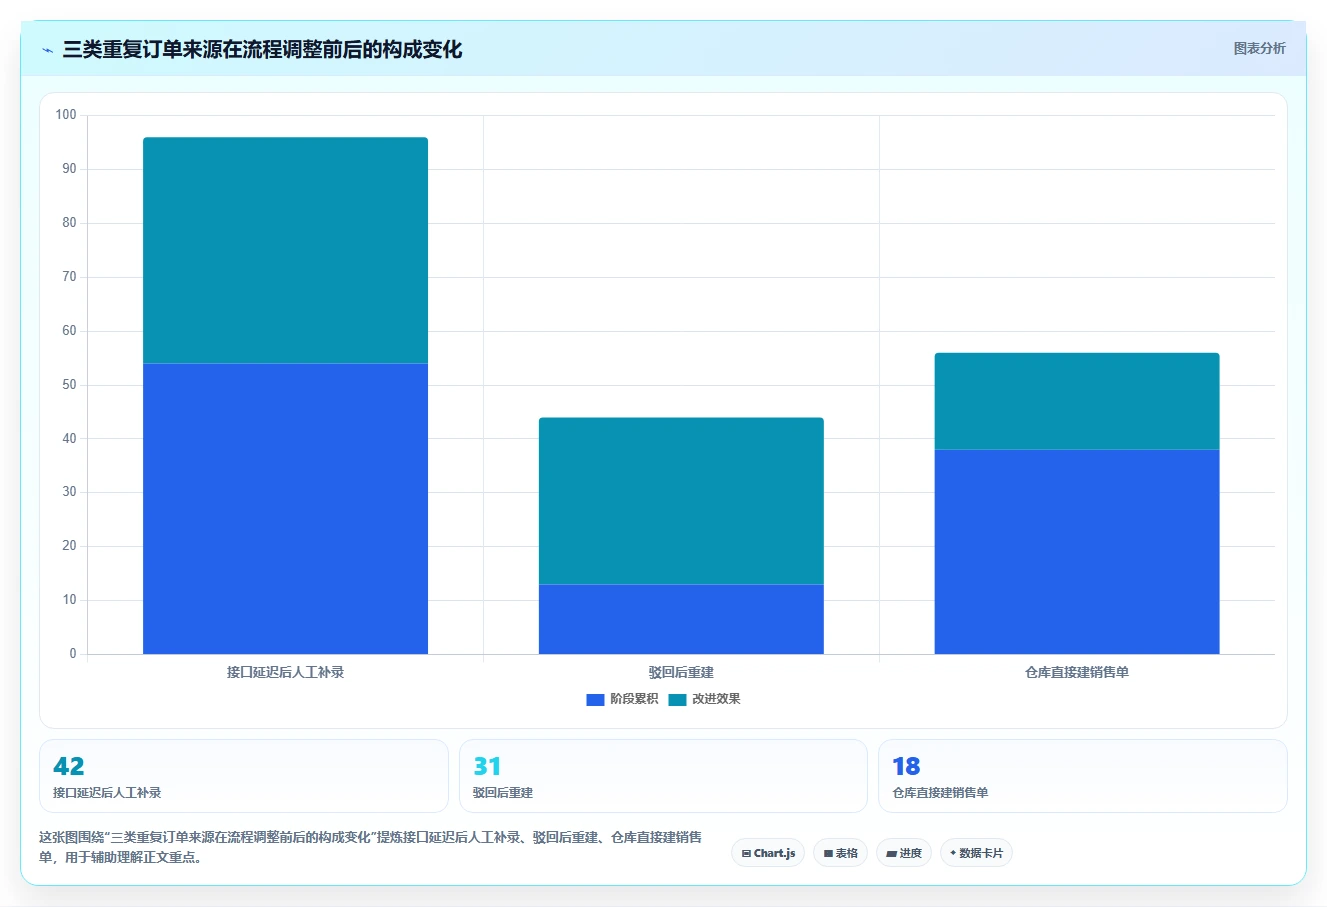Select the blue bar segment for 接口延迟后人工补录
1327x907 pixels.
click(285, 509)
